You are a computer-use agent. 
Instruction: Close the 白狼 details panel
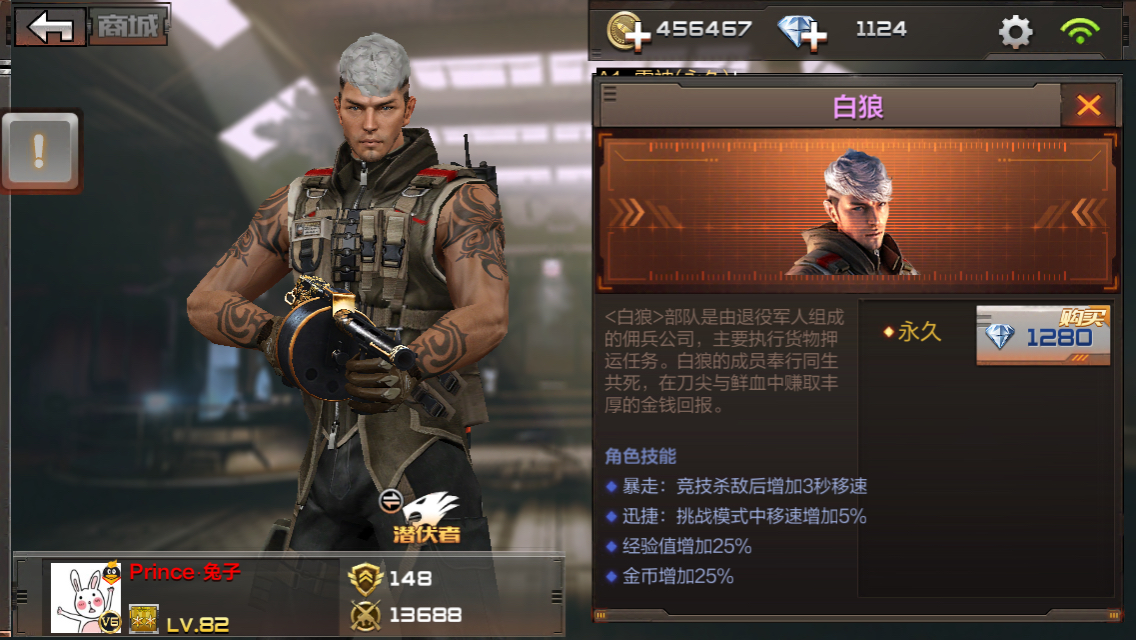coord(1087,106)
